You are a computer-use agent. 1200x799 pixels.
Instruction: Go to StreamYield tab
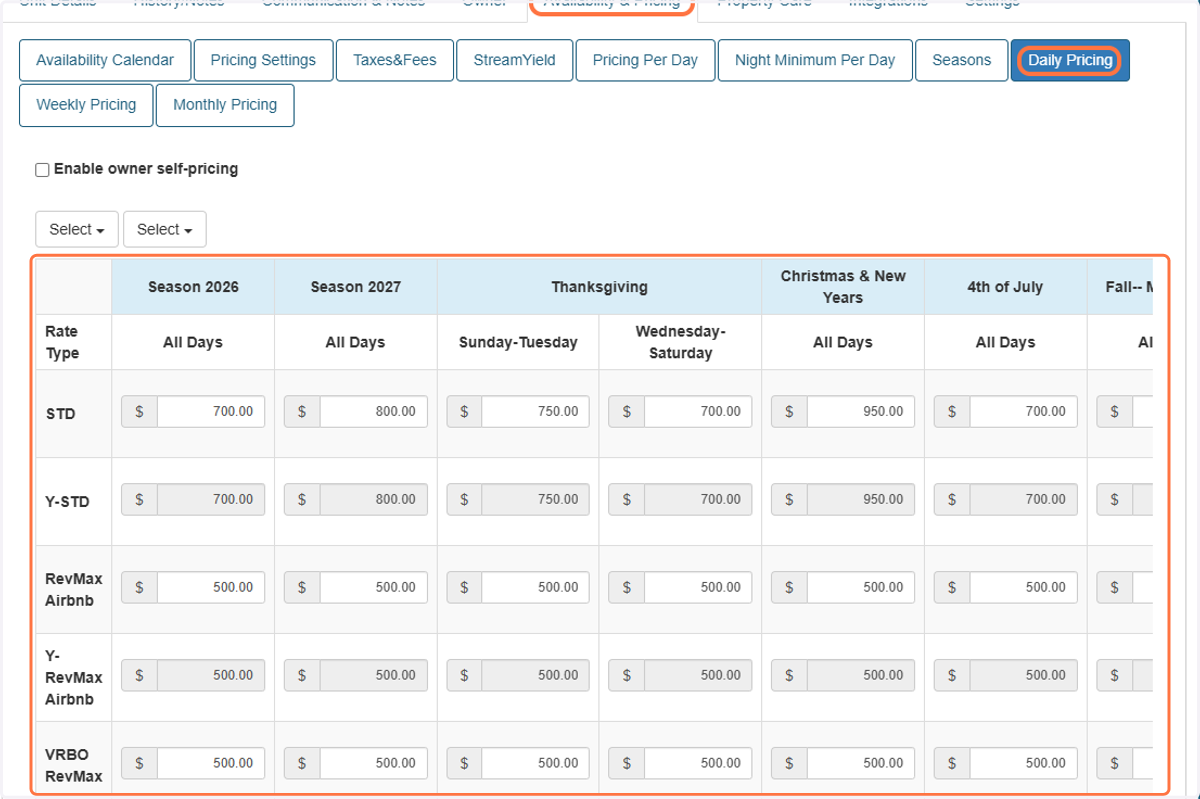tap(515, 60)
